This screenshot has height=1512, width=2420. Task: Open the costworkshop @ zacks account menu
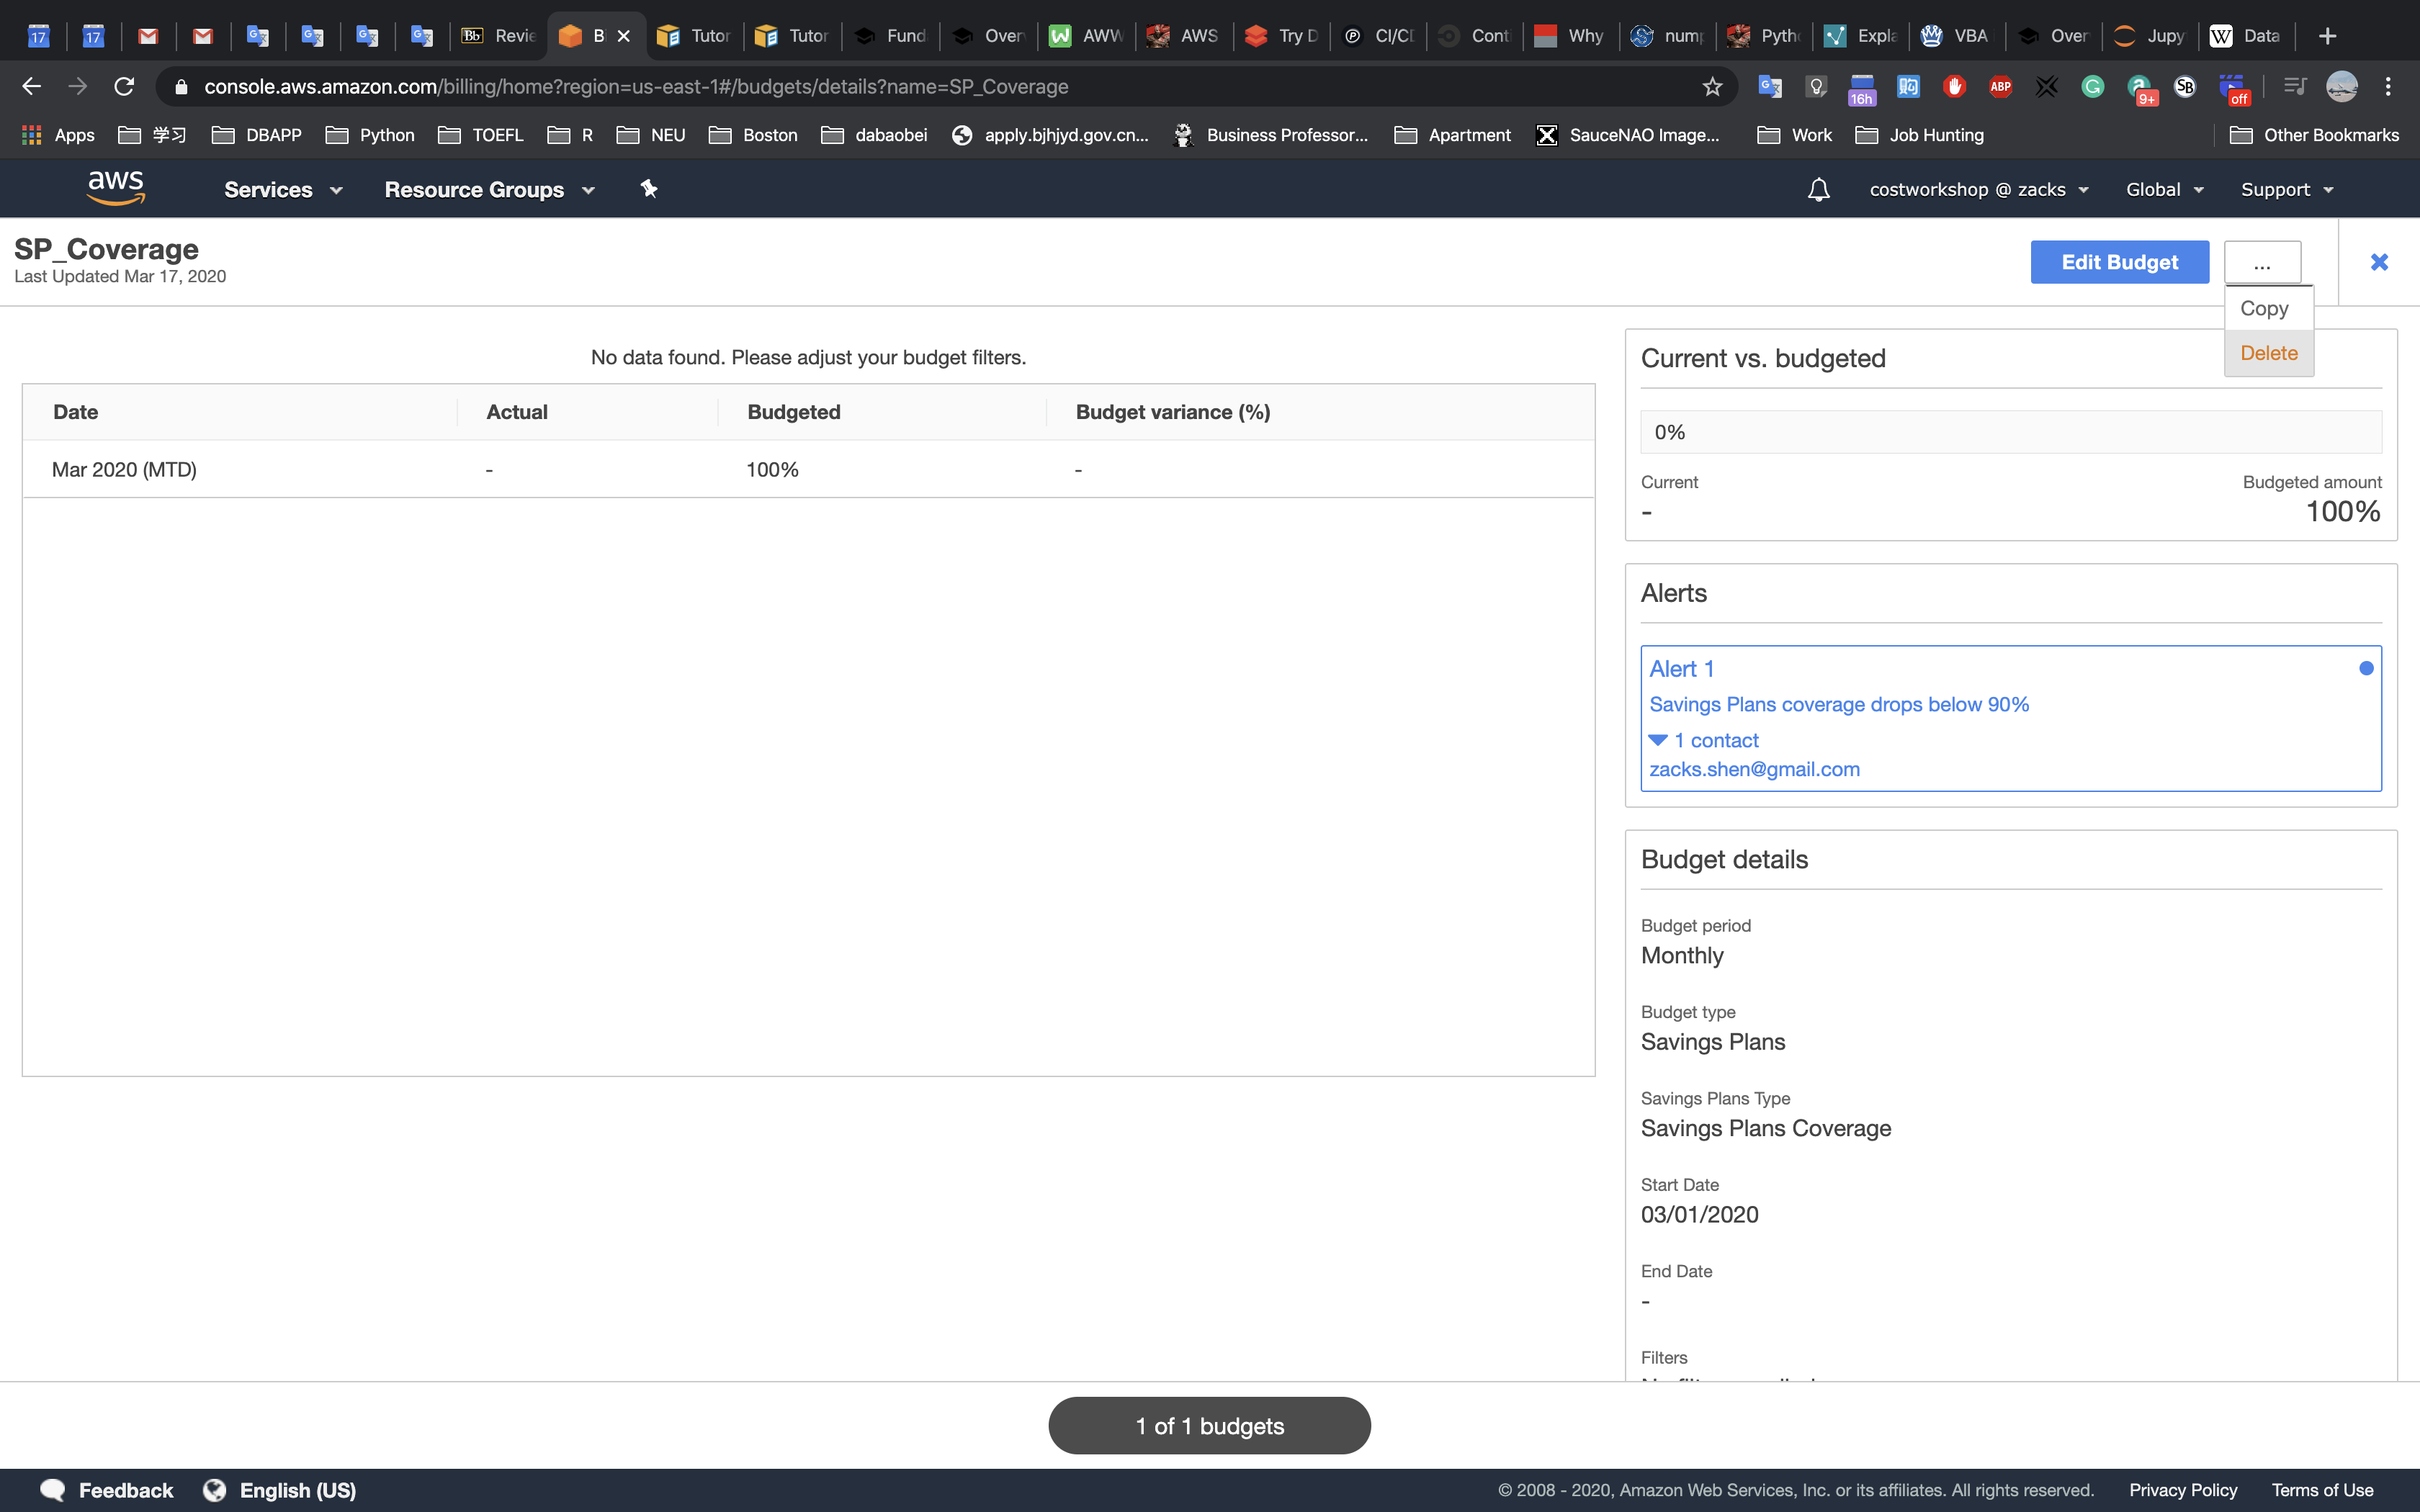(x=1978, y=190)
